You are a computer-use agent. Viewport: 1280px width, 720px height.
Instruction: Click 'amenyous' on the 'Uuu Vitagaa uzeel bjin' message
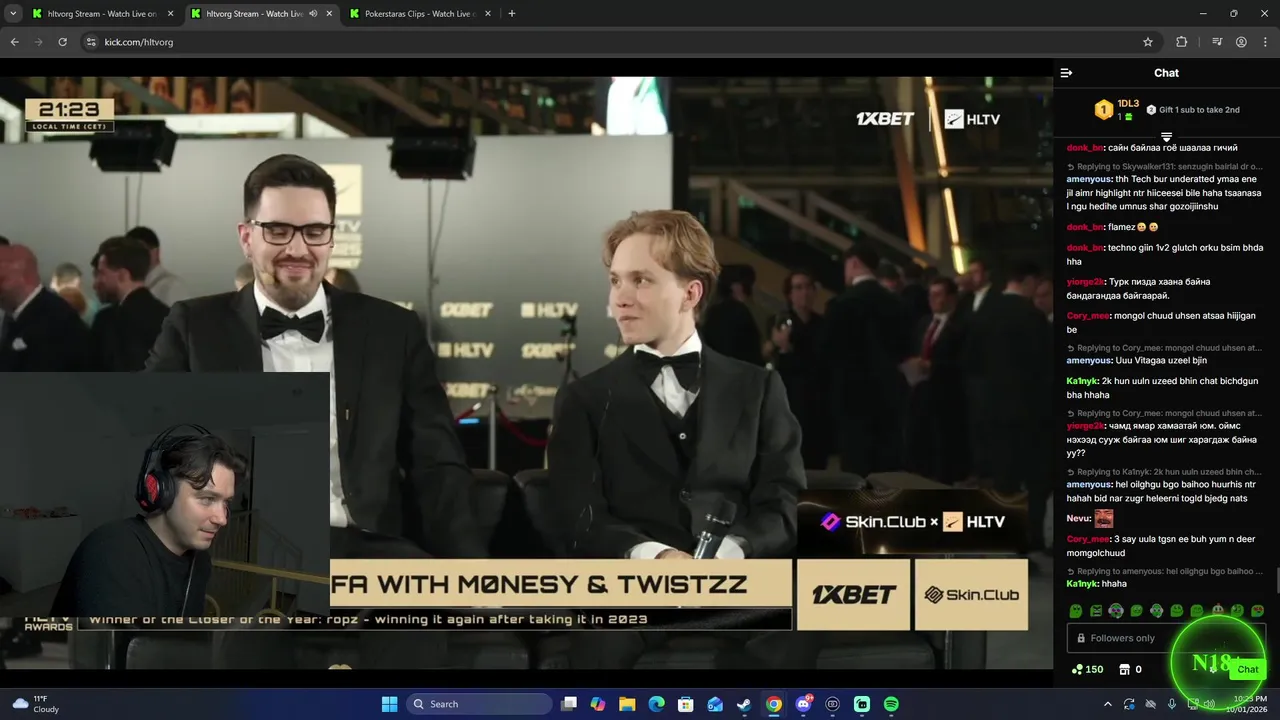(x=1089, y=360)
